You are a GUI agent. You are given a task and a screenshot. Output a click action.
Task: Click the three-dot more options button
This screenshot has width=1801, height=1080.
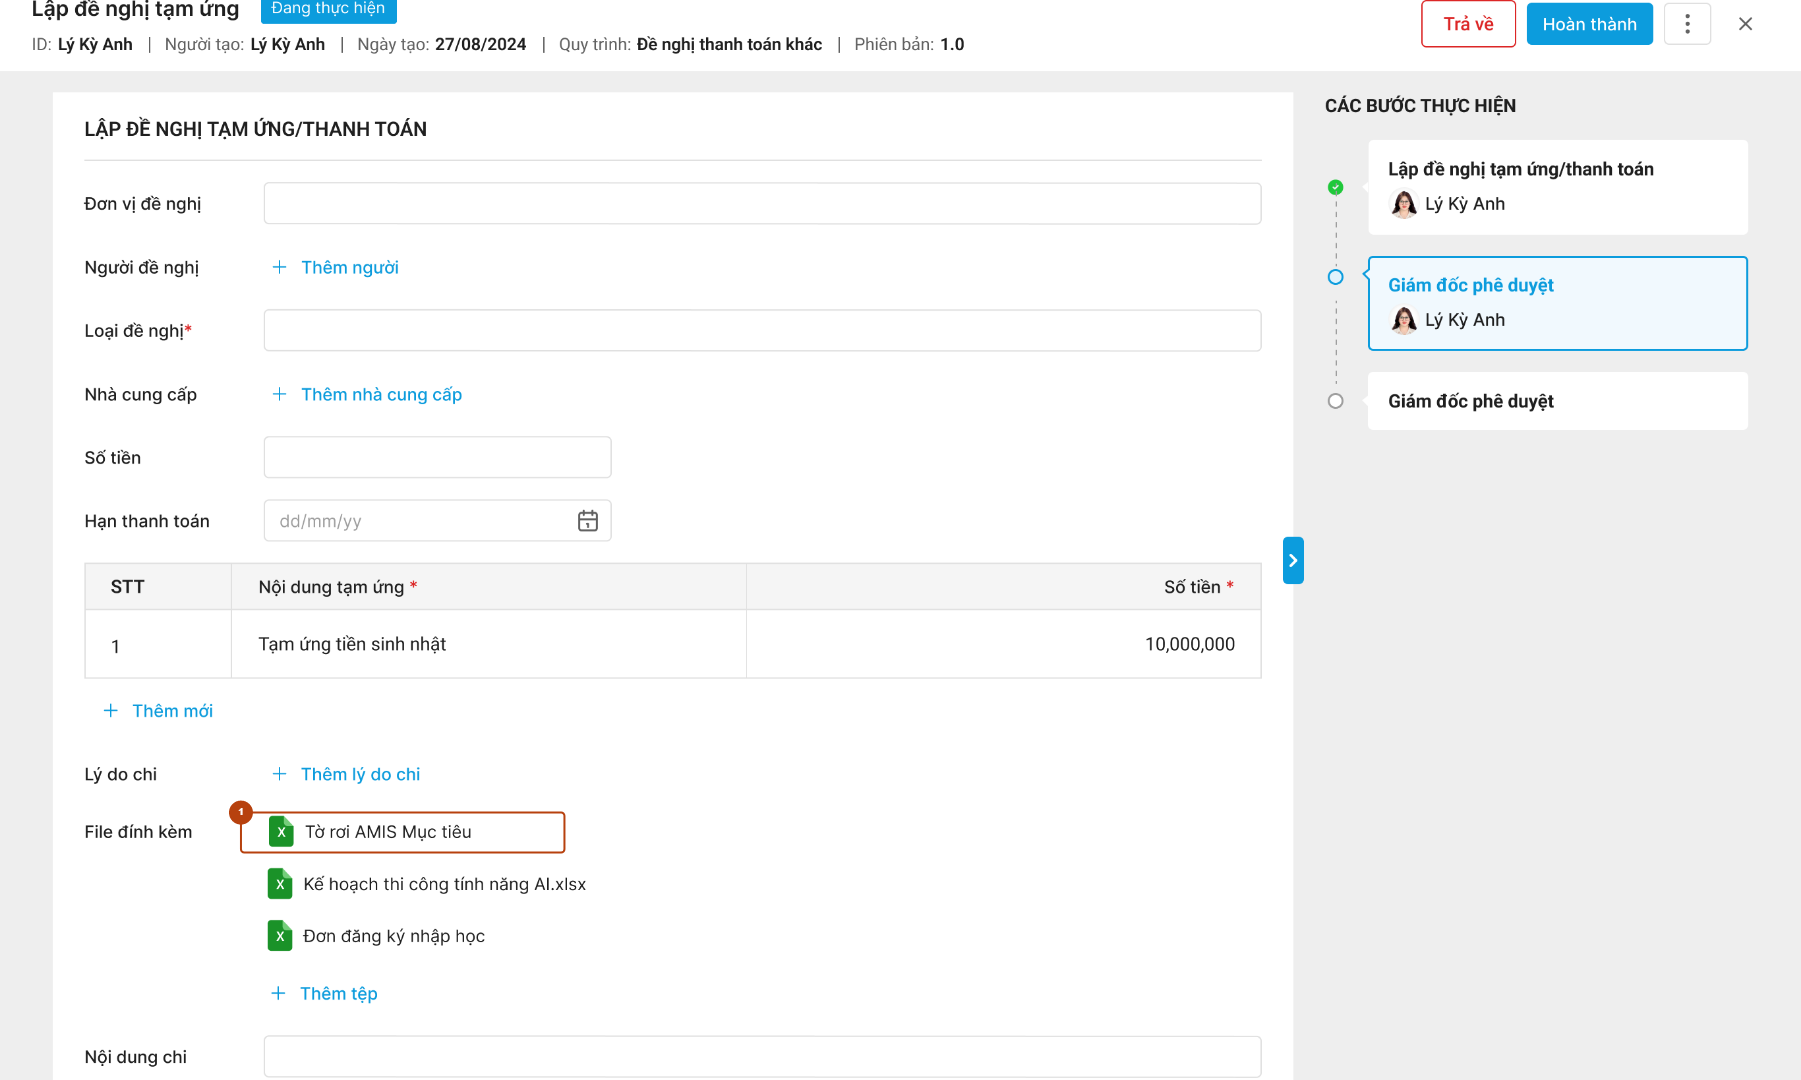(x=1687, y=24)
